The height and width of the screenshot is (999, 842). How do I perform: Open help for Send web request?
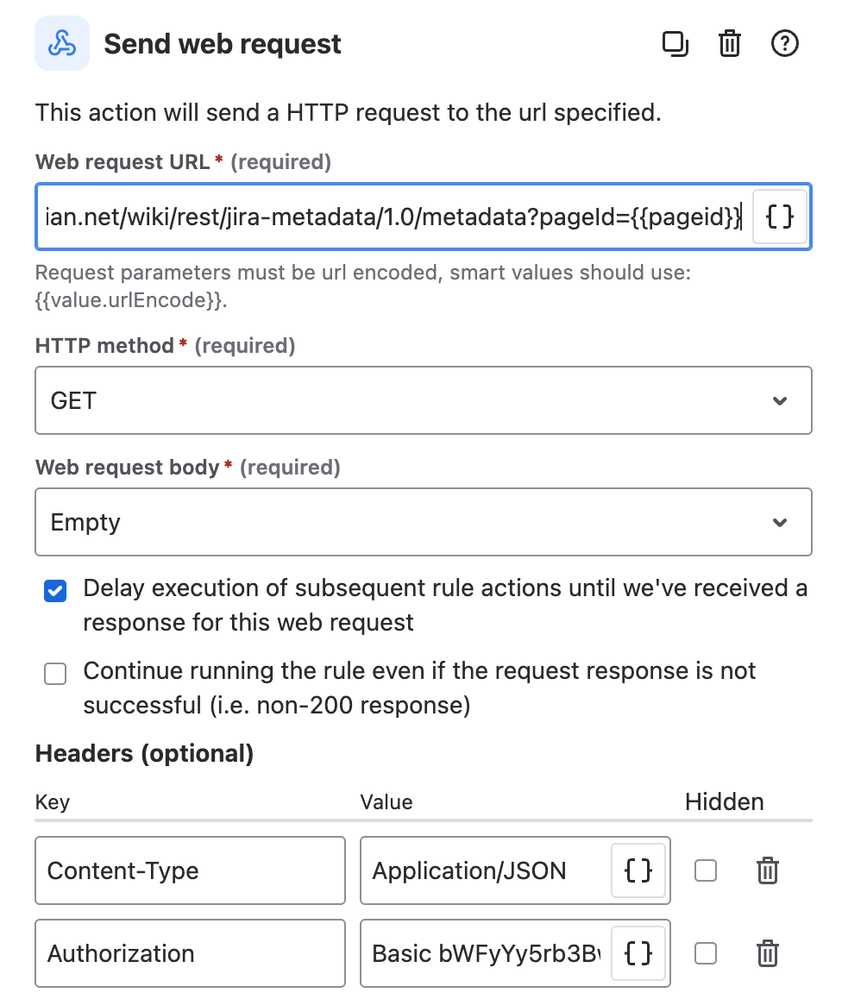tap(785, 43)
